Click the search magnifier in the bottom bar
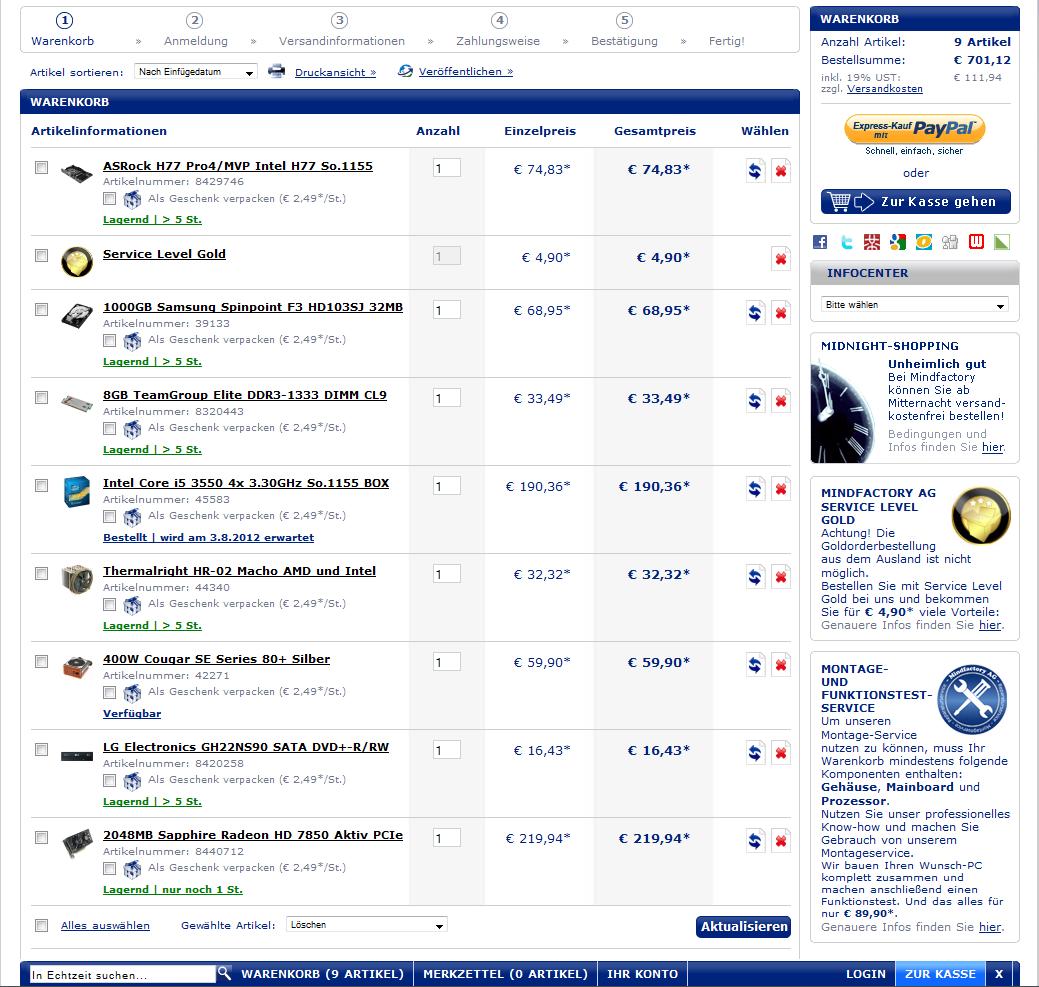Viewport: 1039px width, 987px height. 225,973
